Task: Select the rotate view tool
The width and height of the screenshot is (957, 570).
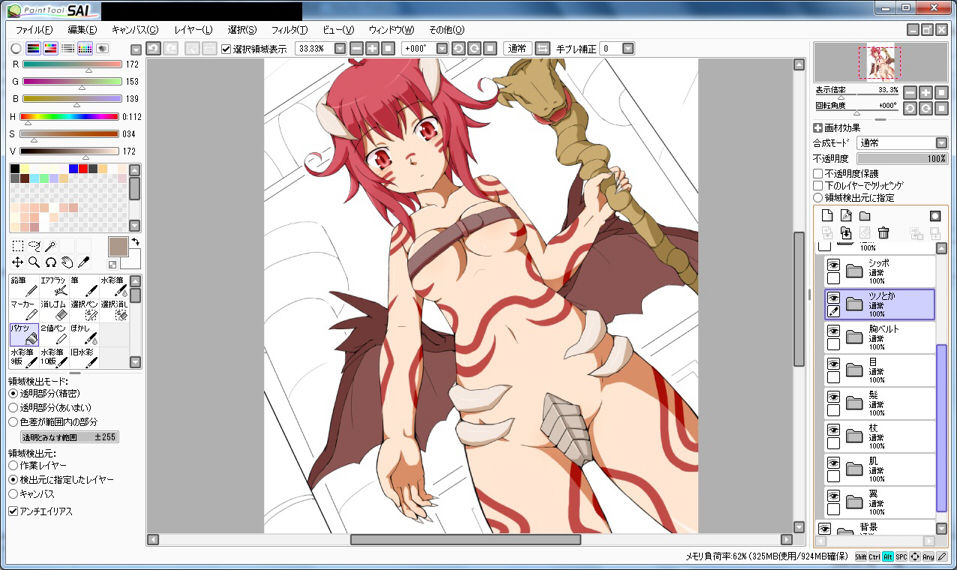Action: [51, 262]
